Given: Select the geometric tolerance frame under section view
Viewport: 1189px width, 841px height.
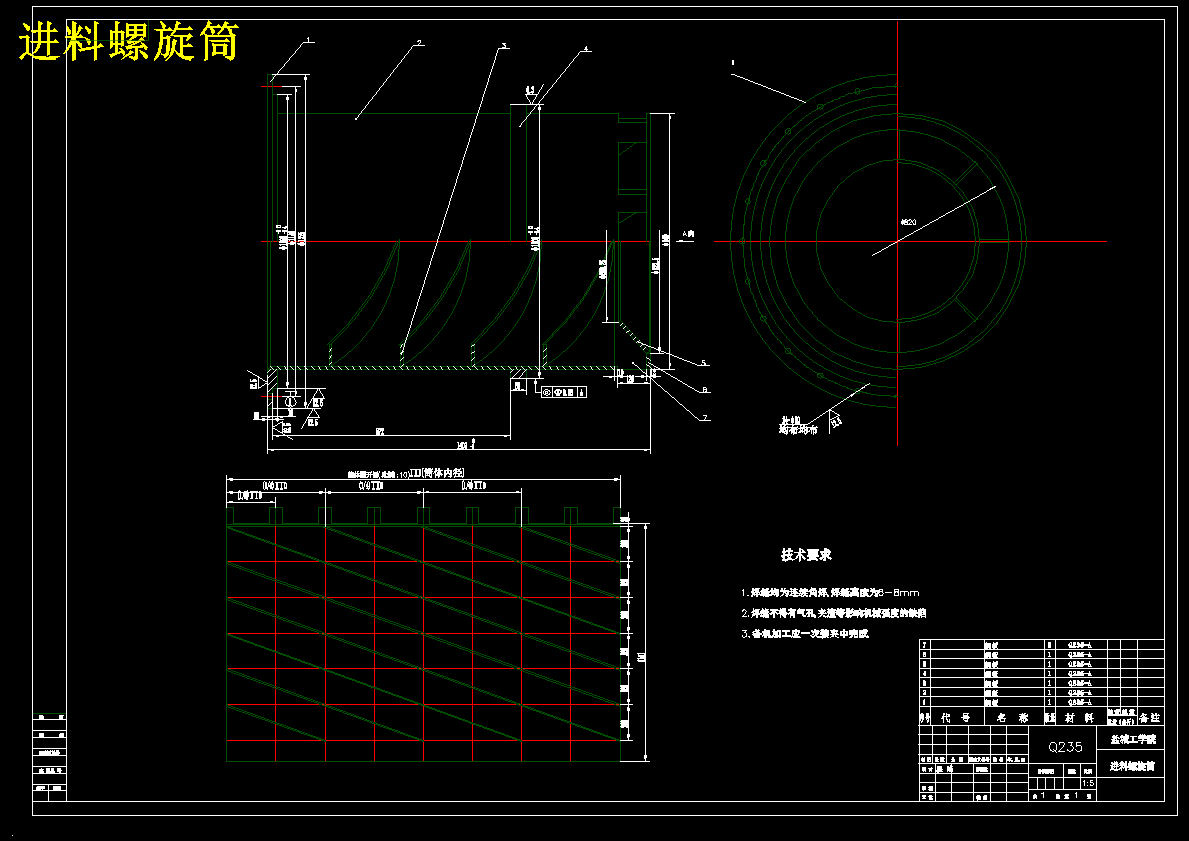Looking at the screenshot, I should [x=563, y=392].
